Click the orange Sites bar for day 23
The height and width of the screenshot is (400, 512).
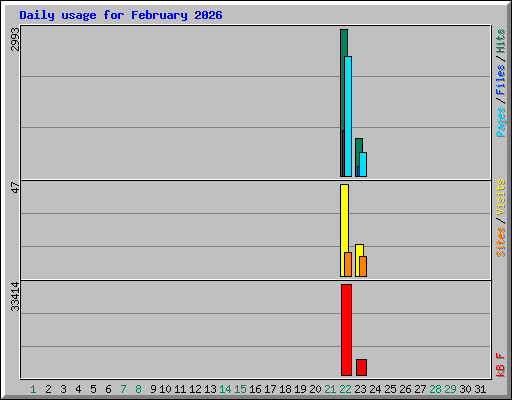[363, 266]
